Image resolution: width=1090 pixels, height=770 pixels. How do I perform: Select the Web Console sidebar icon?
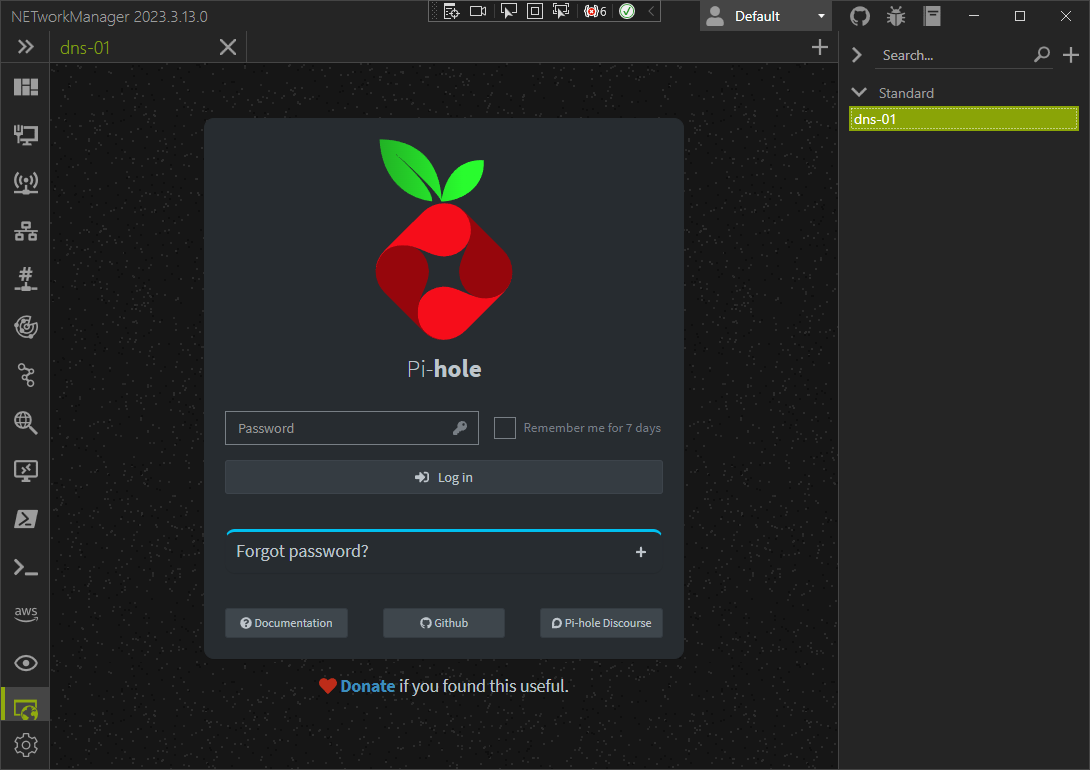(26, 710)
